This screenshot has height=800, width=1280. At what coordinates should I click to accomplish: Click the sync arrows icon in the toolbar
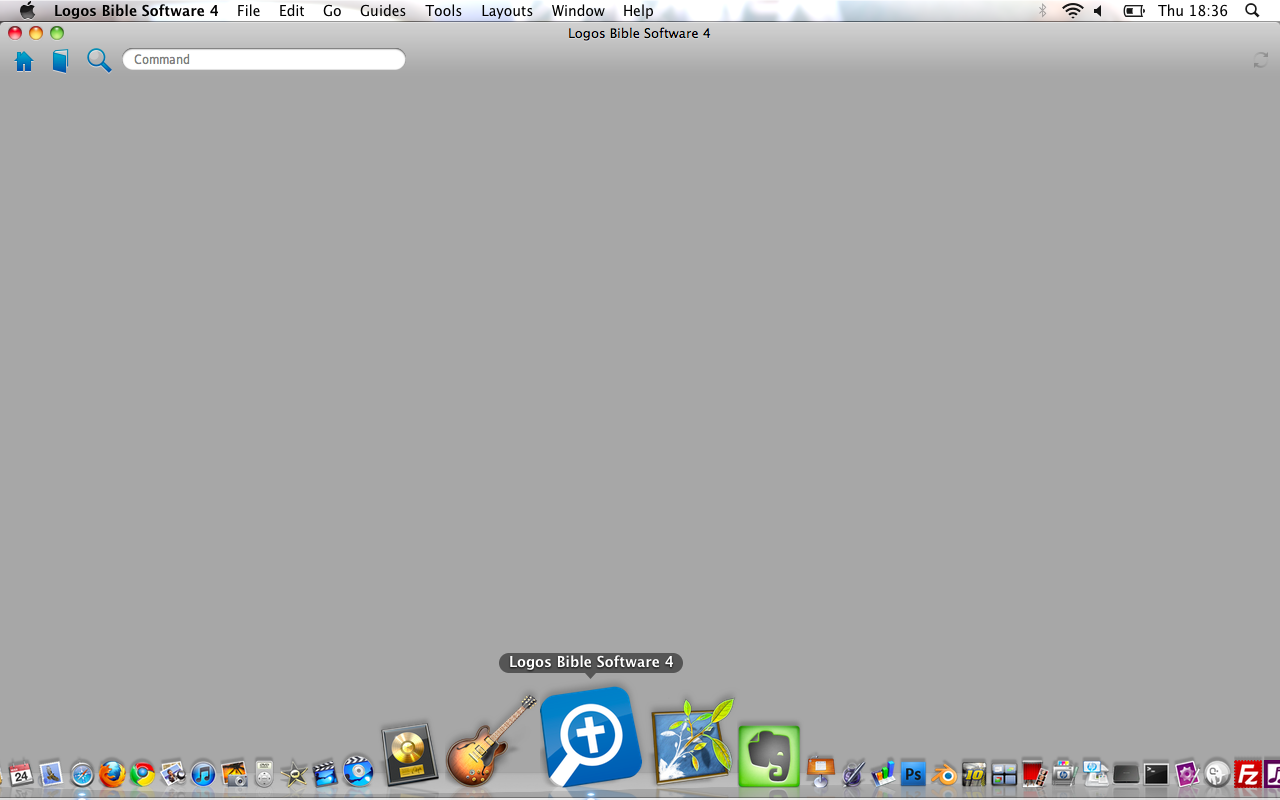[x=1261, y=61]
